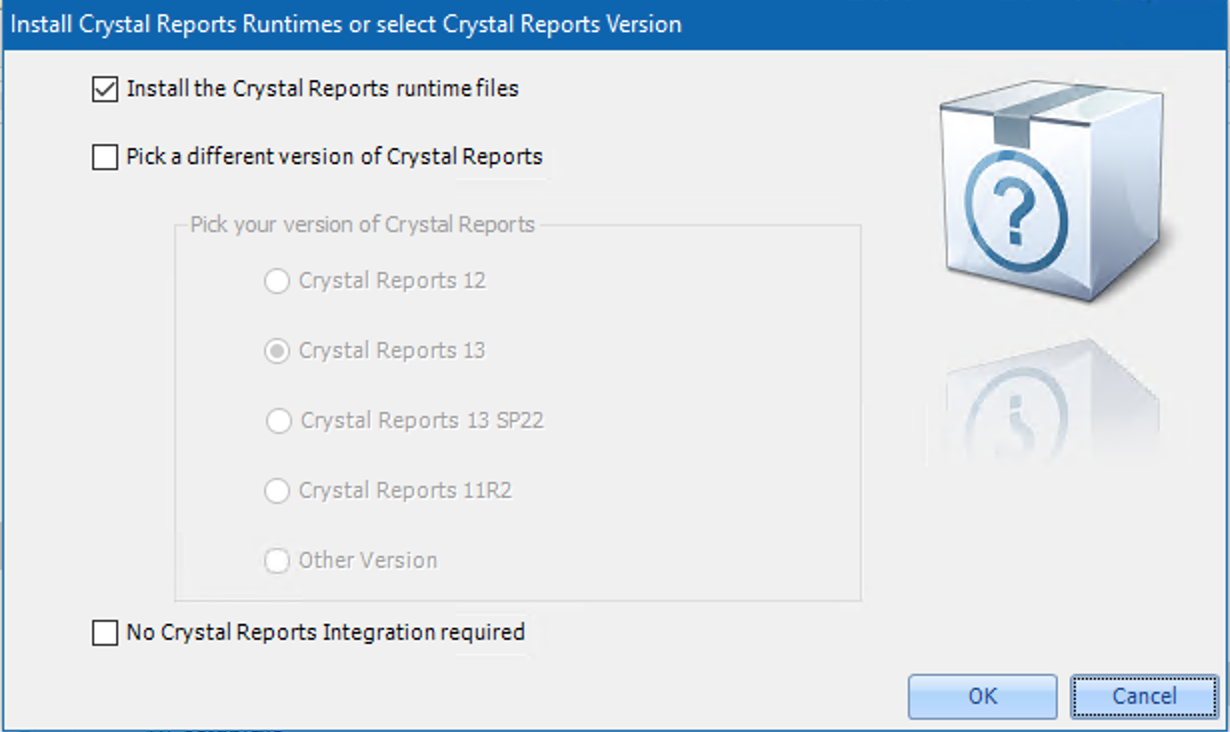Click the 'Install the Crystal Reports runtime files' label text

pos(322,89)
